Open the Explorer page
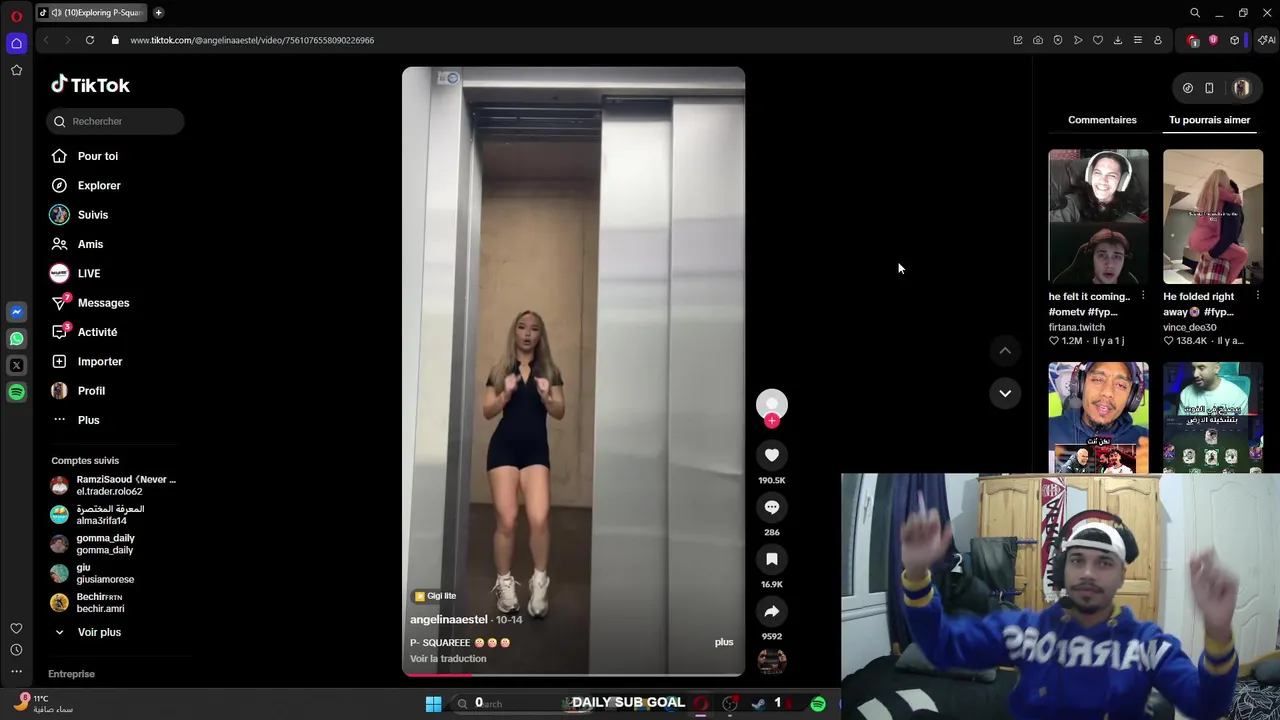1280x720 pixels. (x=99, y=185)
